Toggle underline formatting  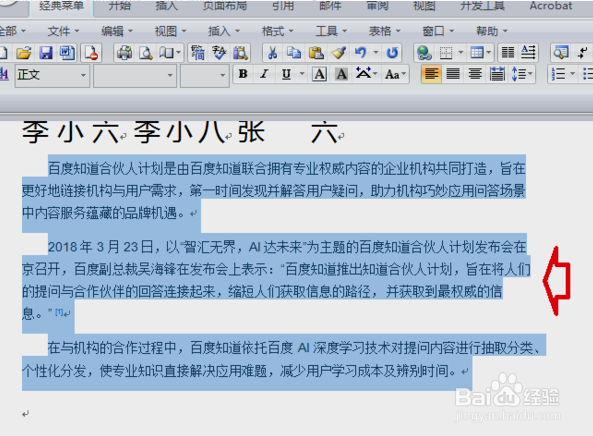(x=286, y=74)
